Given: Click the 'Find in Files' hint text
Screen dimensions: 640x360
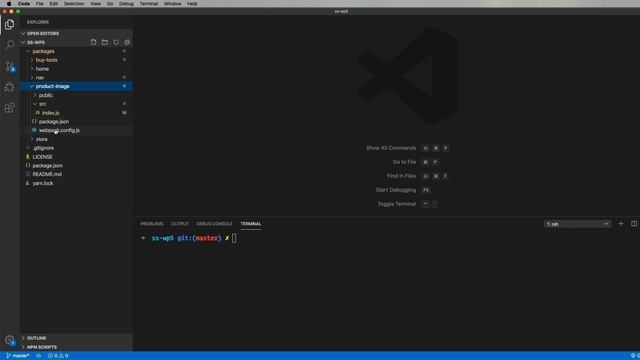Looking at the screenshot, I should (401, 176).
